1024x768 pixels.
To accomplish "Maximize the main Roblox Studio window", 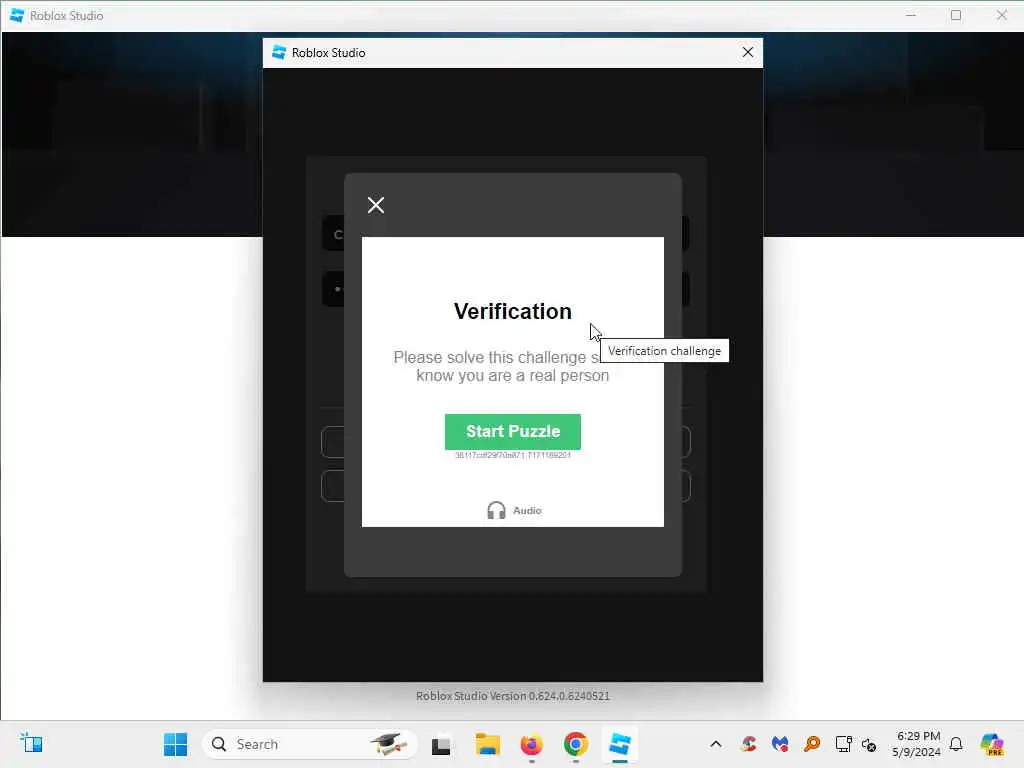I will 955,15.
